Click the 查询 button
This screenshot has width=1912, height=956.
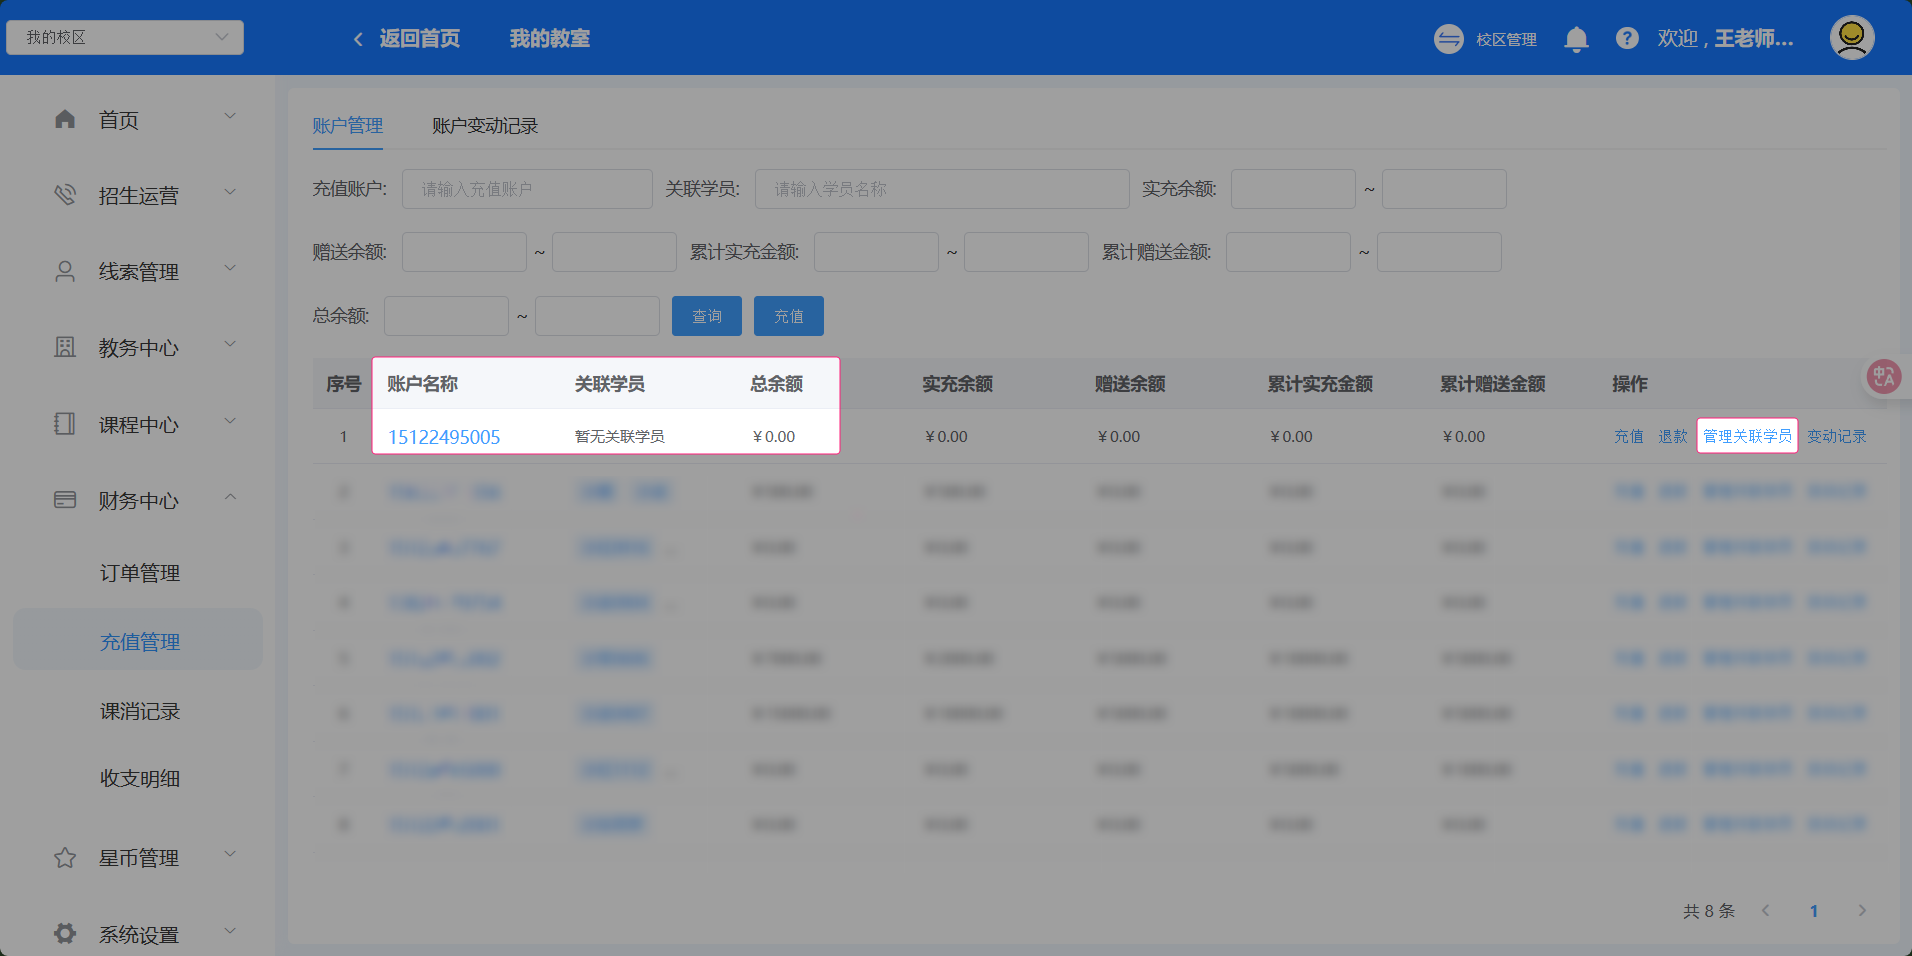pyautogui.click(x=707, y=316)
